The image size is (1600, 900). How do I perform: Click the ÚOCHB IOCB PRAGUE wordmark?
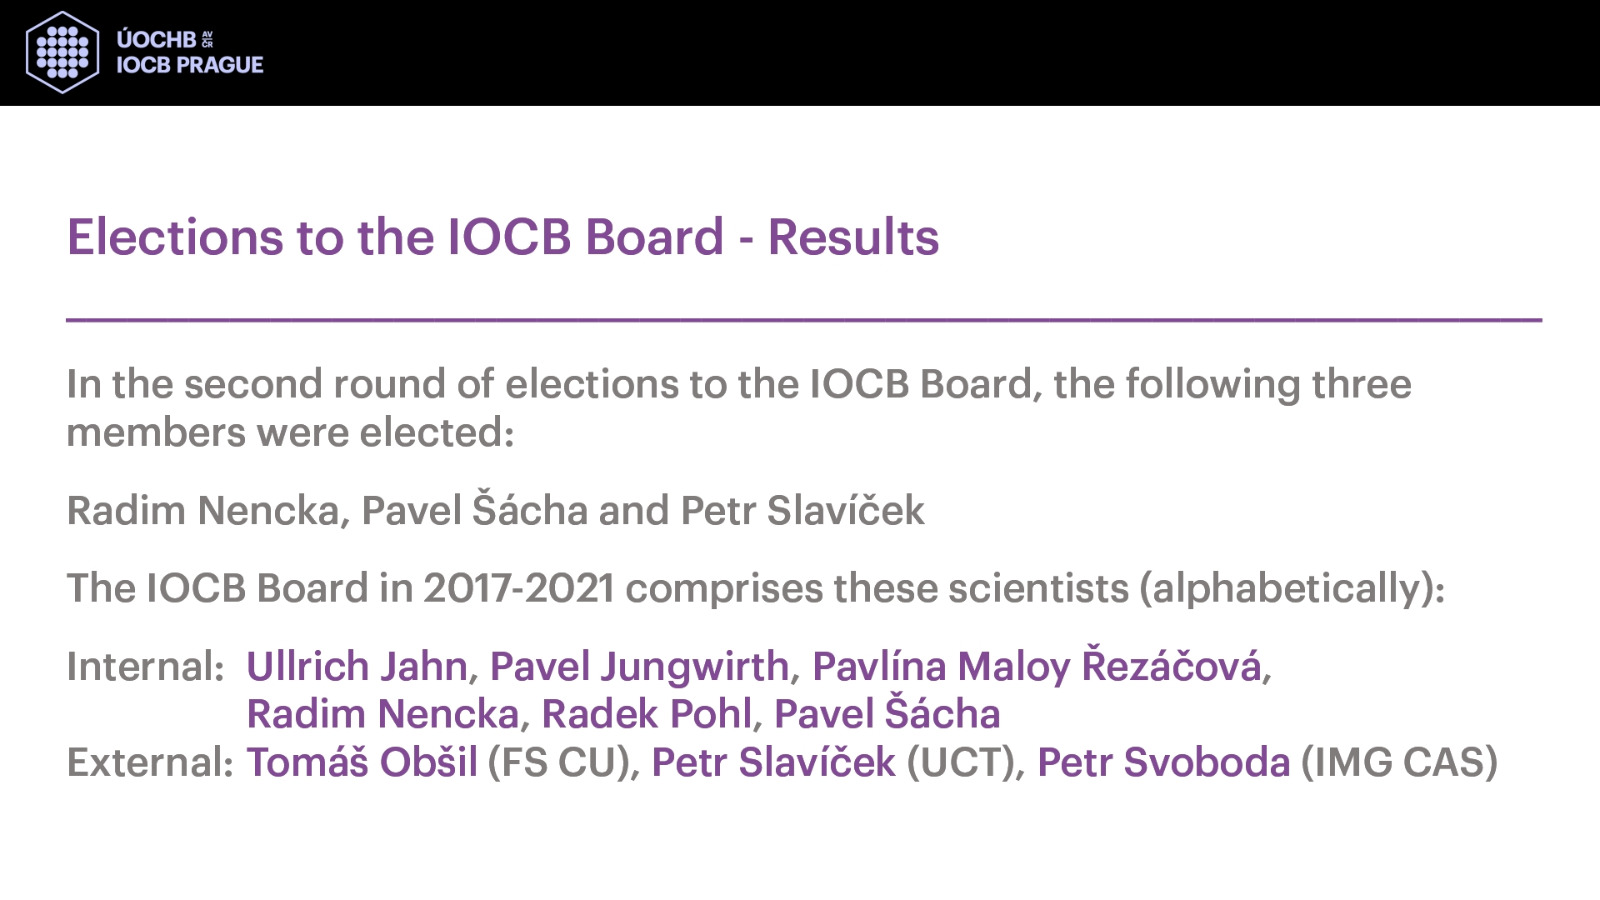[x=189, y=52]
